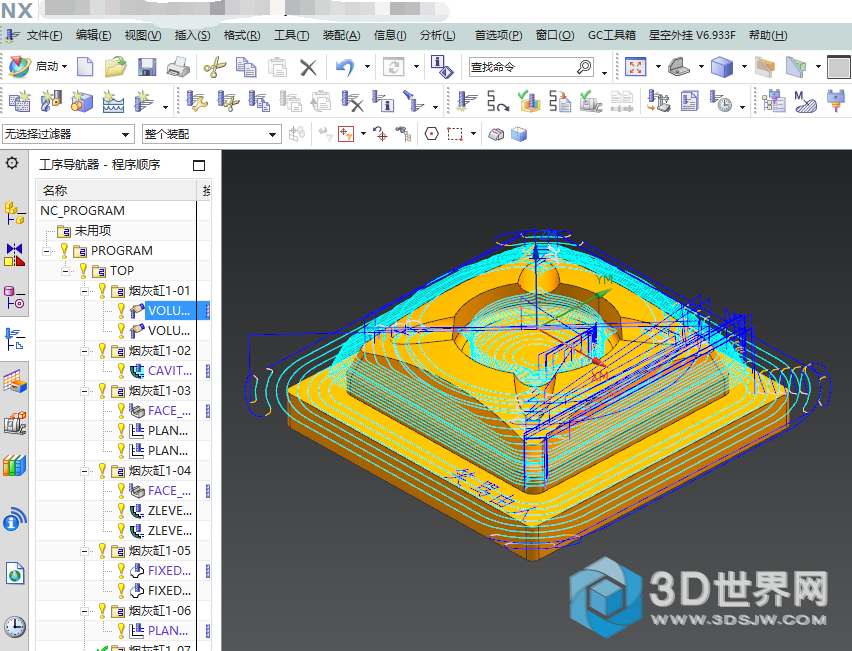Click the rectangle selection tool
Viewport: 852px width, 651px height.
point(455,134)
